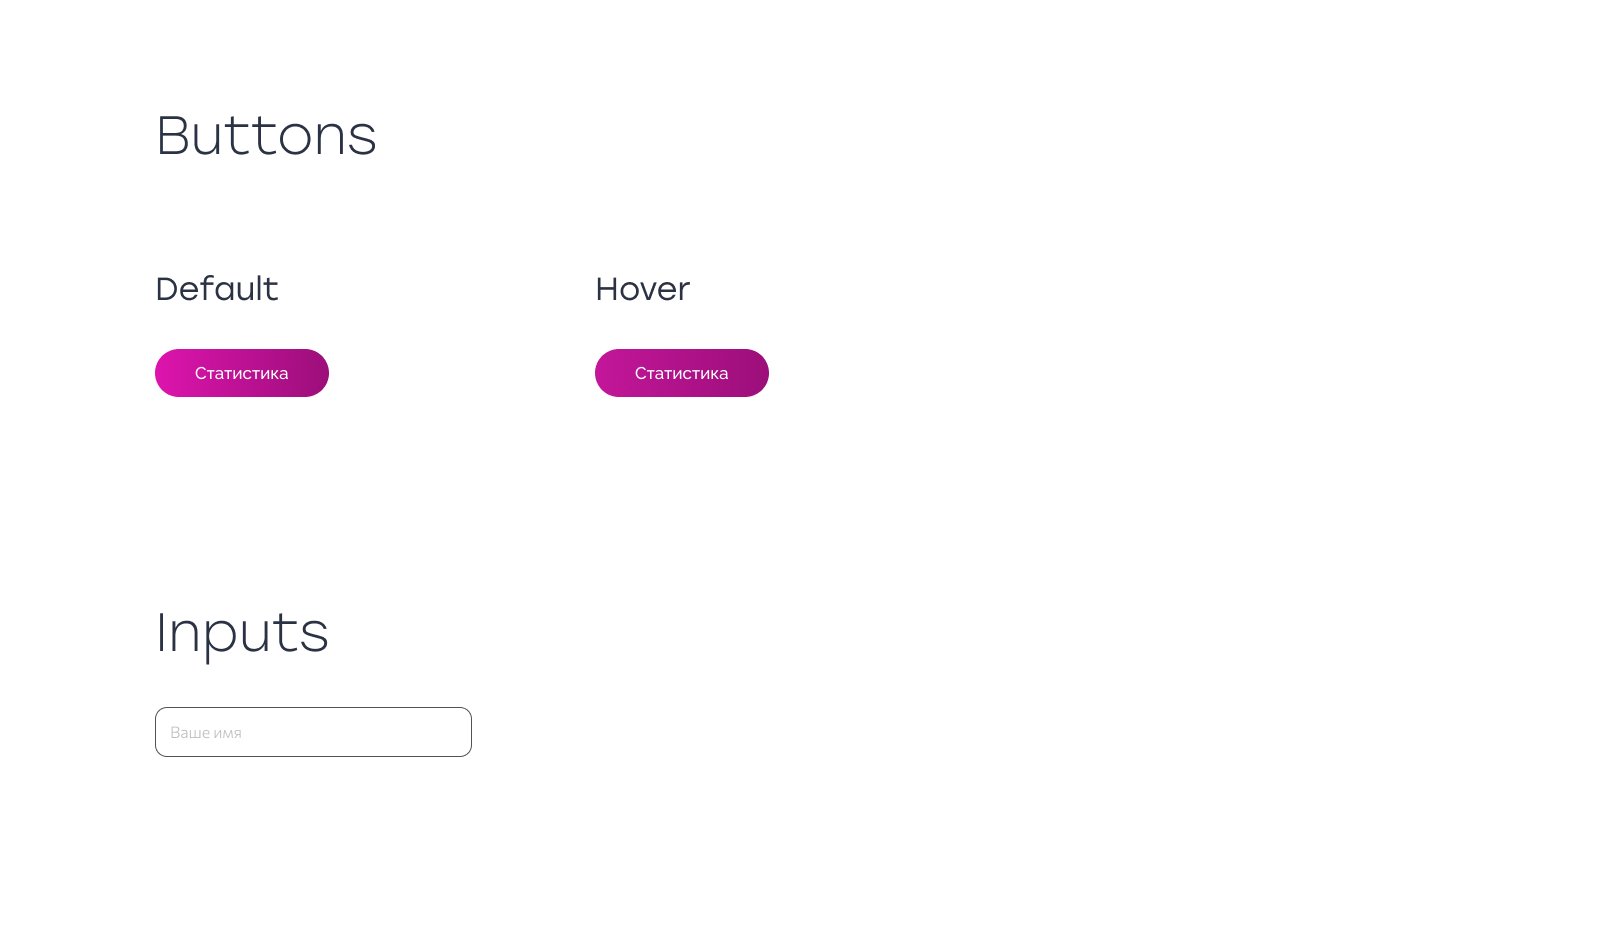This screenshot has height=926, width=1600.
Task: Click the large Buttons section title
Action: click(266, 136)
